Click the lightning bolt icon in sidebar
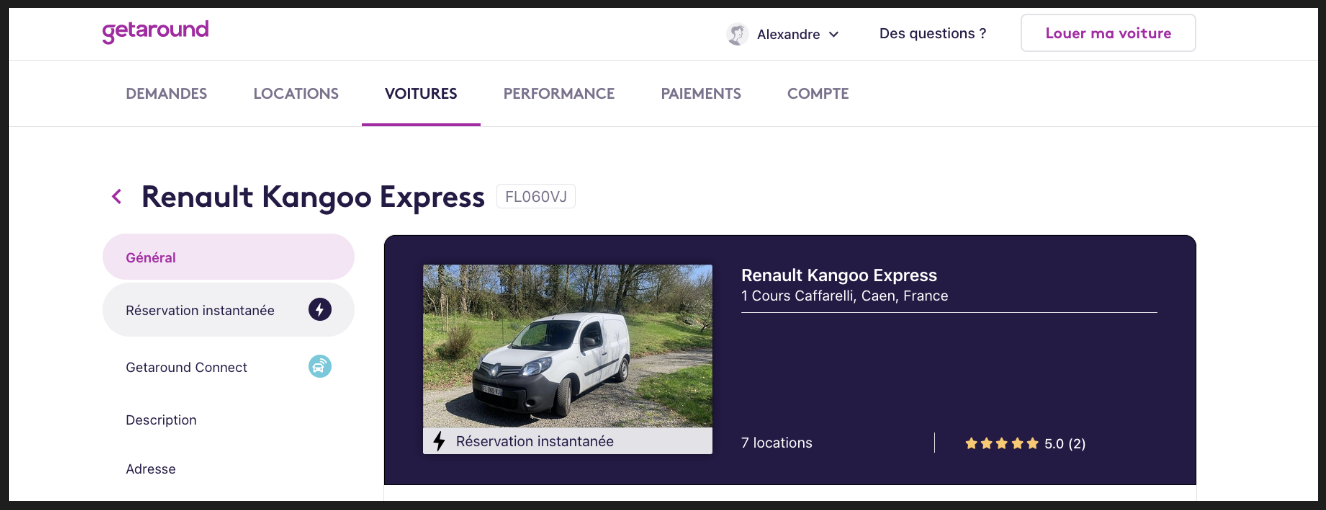The height and width of the screenshot is (510, 1326). click(319, 310)
